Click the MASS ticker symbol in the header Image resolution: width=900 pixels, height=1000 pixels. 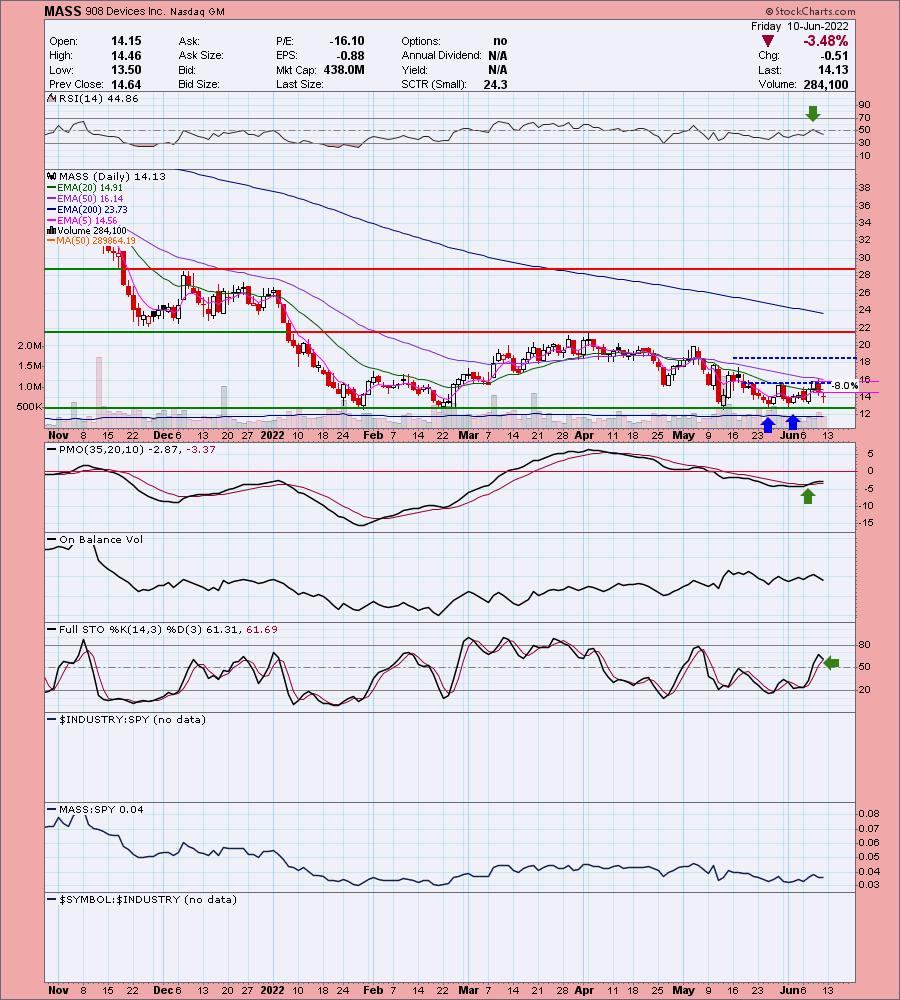coord(63,11)
